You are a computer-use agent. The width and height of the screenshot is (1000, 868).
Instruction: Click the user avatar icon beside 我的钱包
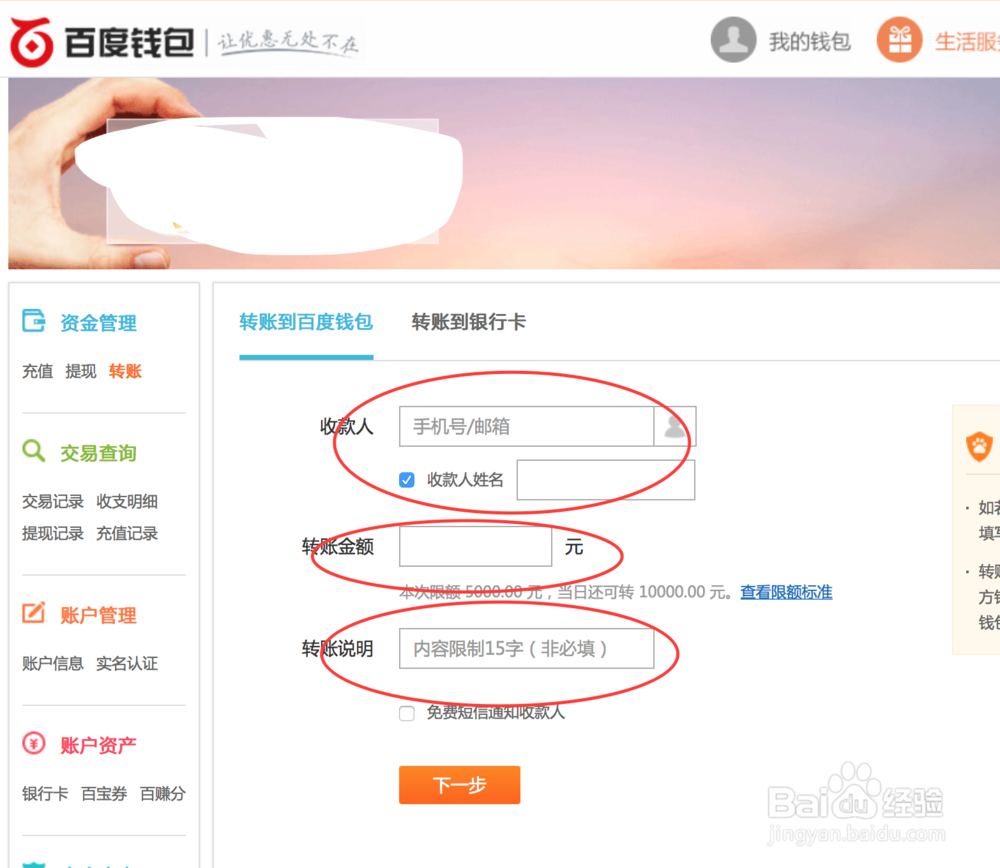tap(733, 40)
